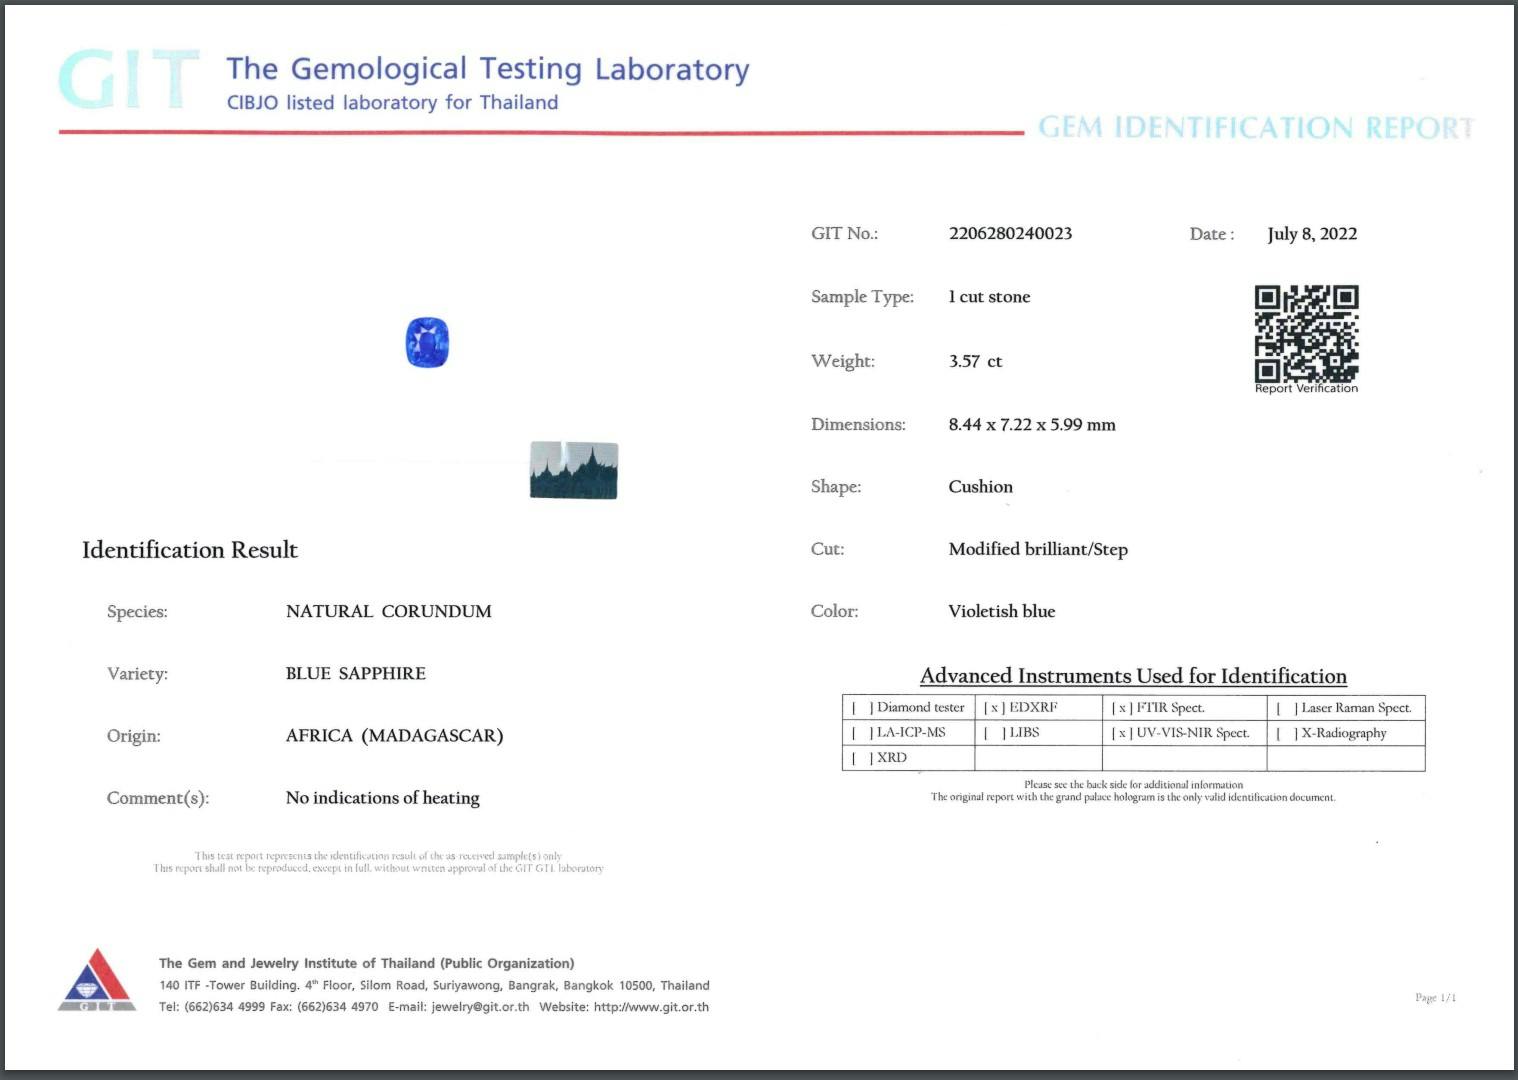Screen dimensions: 1518x1080
Task: Click the GEM IDENTIFICATION REPORT title
Action: pyautogui.click(x=1255, y=128)
